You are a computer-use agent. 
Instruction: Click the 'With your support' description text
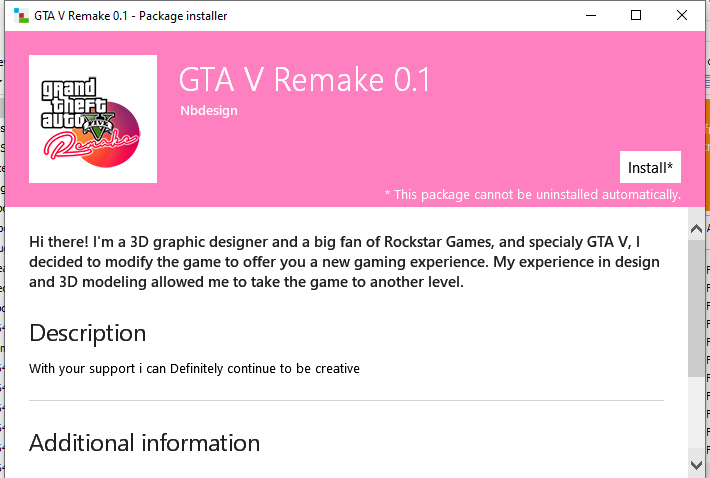click(194, 369)
